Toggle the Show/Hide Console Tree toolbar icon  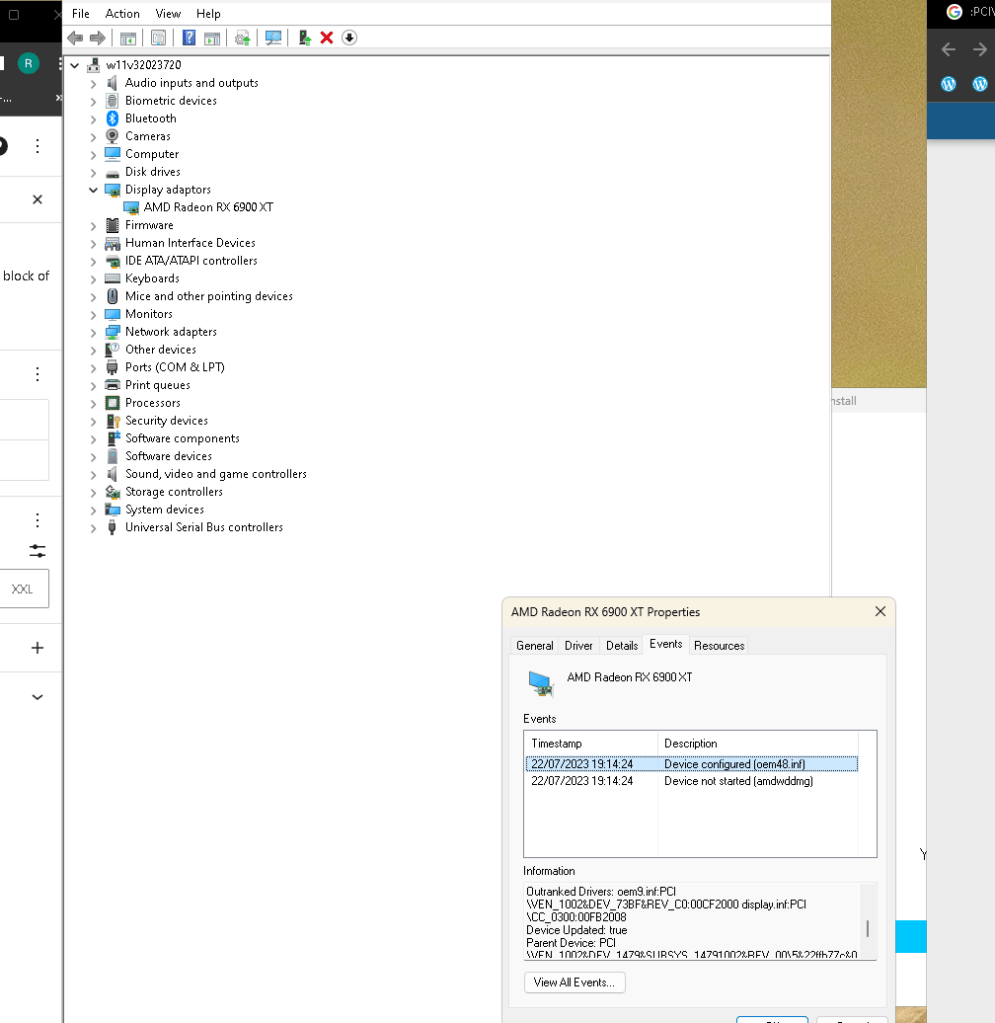tap(128, 38)
